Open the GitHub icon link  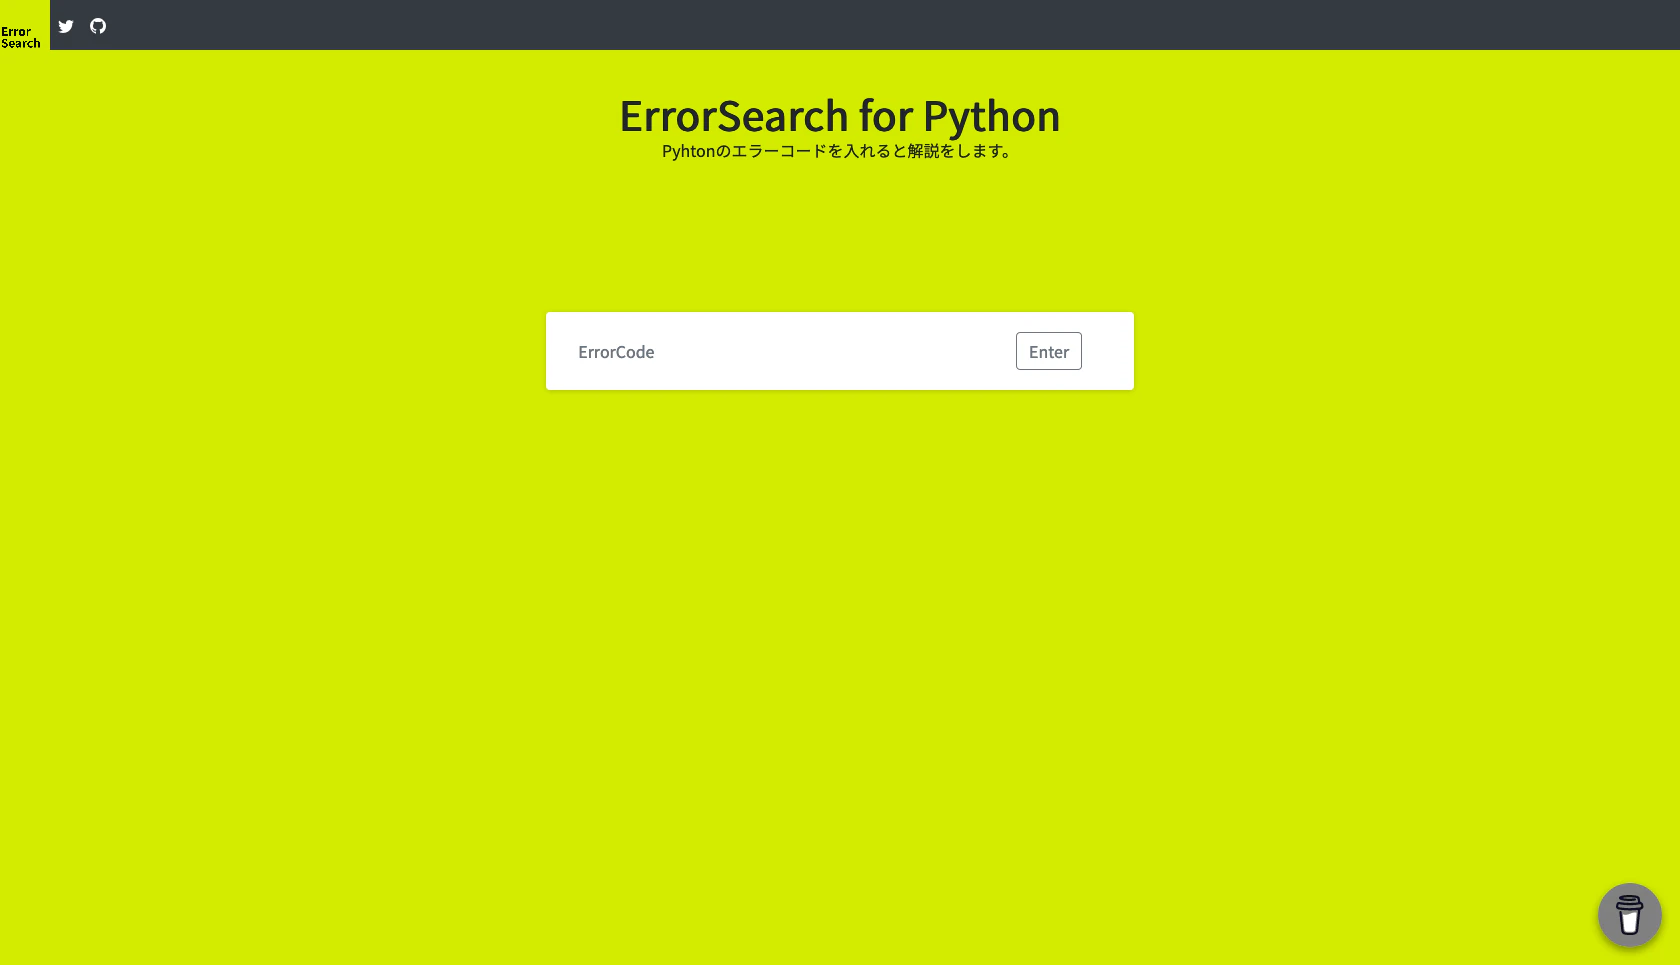98,26
